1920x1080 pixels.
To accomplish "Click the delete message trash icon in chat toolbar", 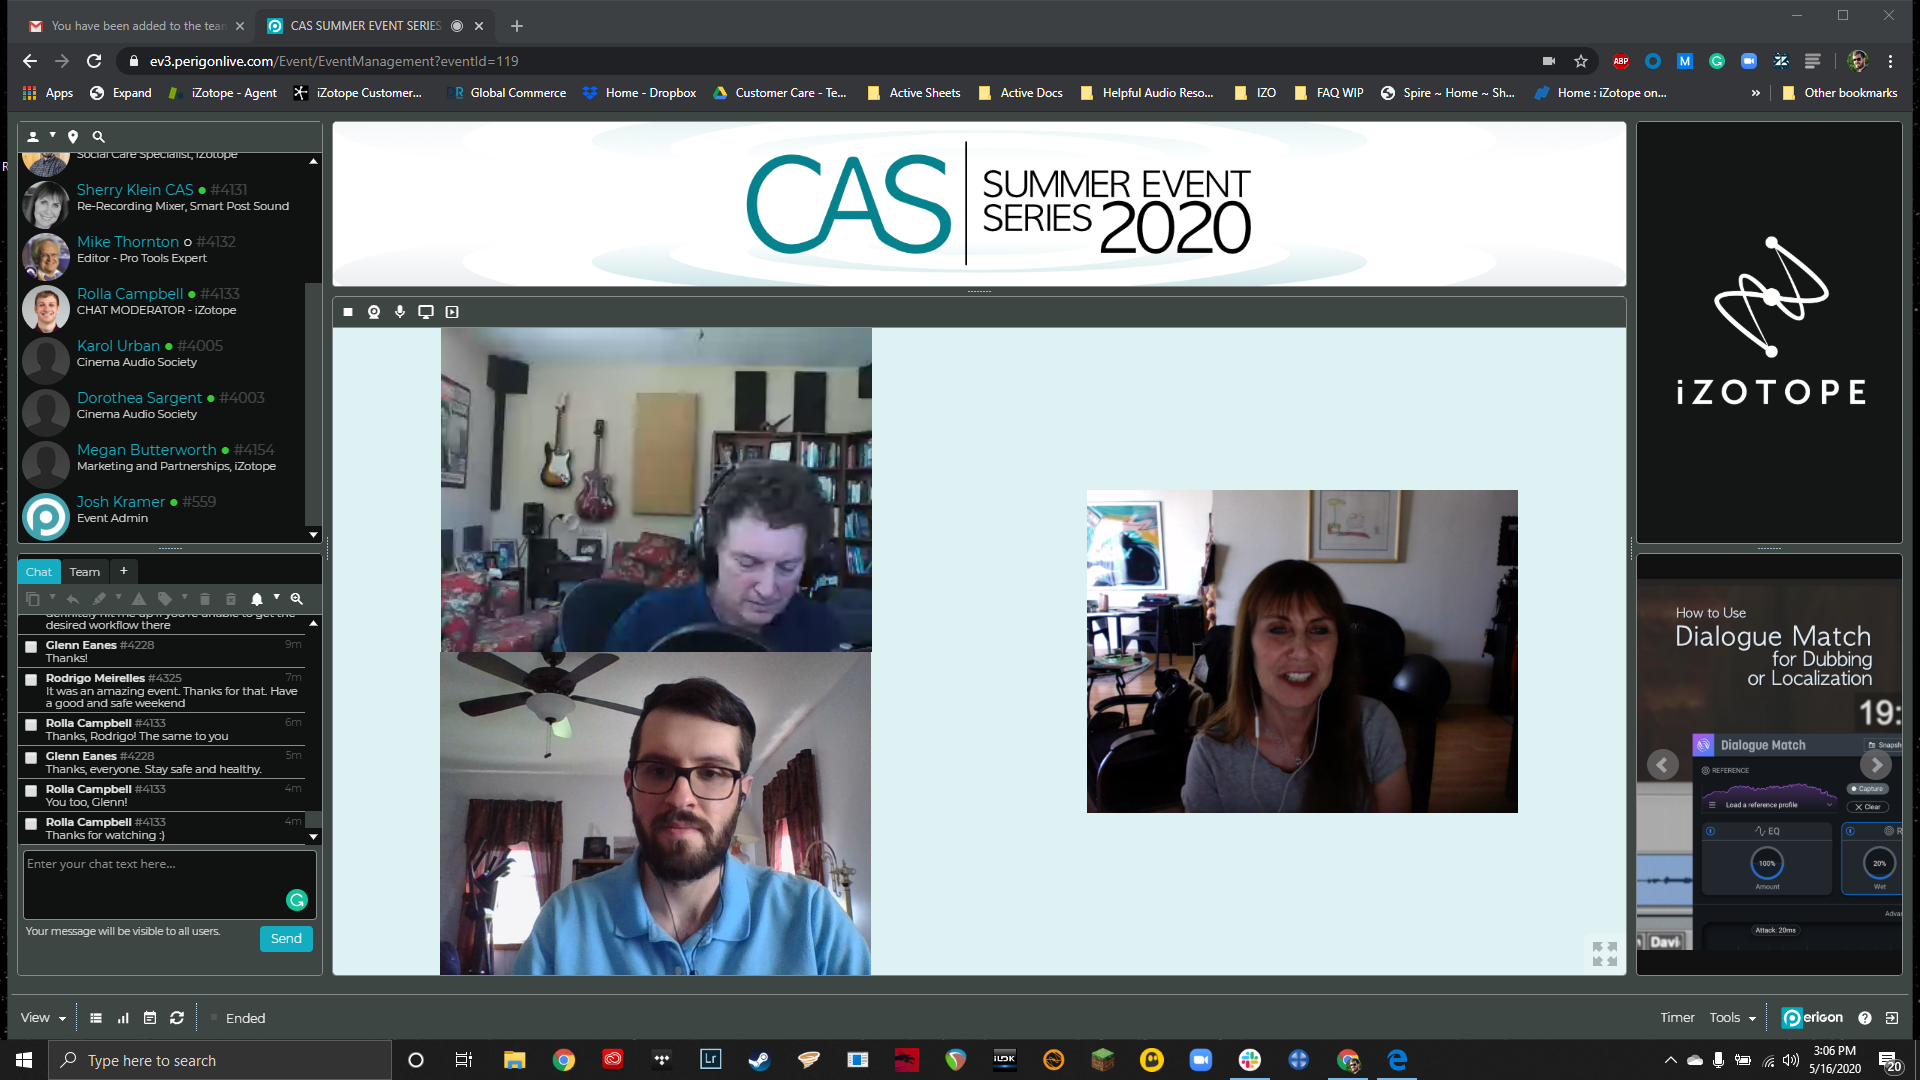I will coord(205,599).
